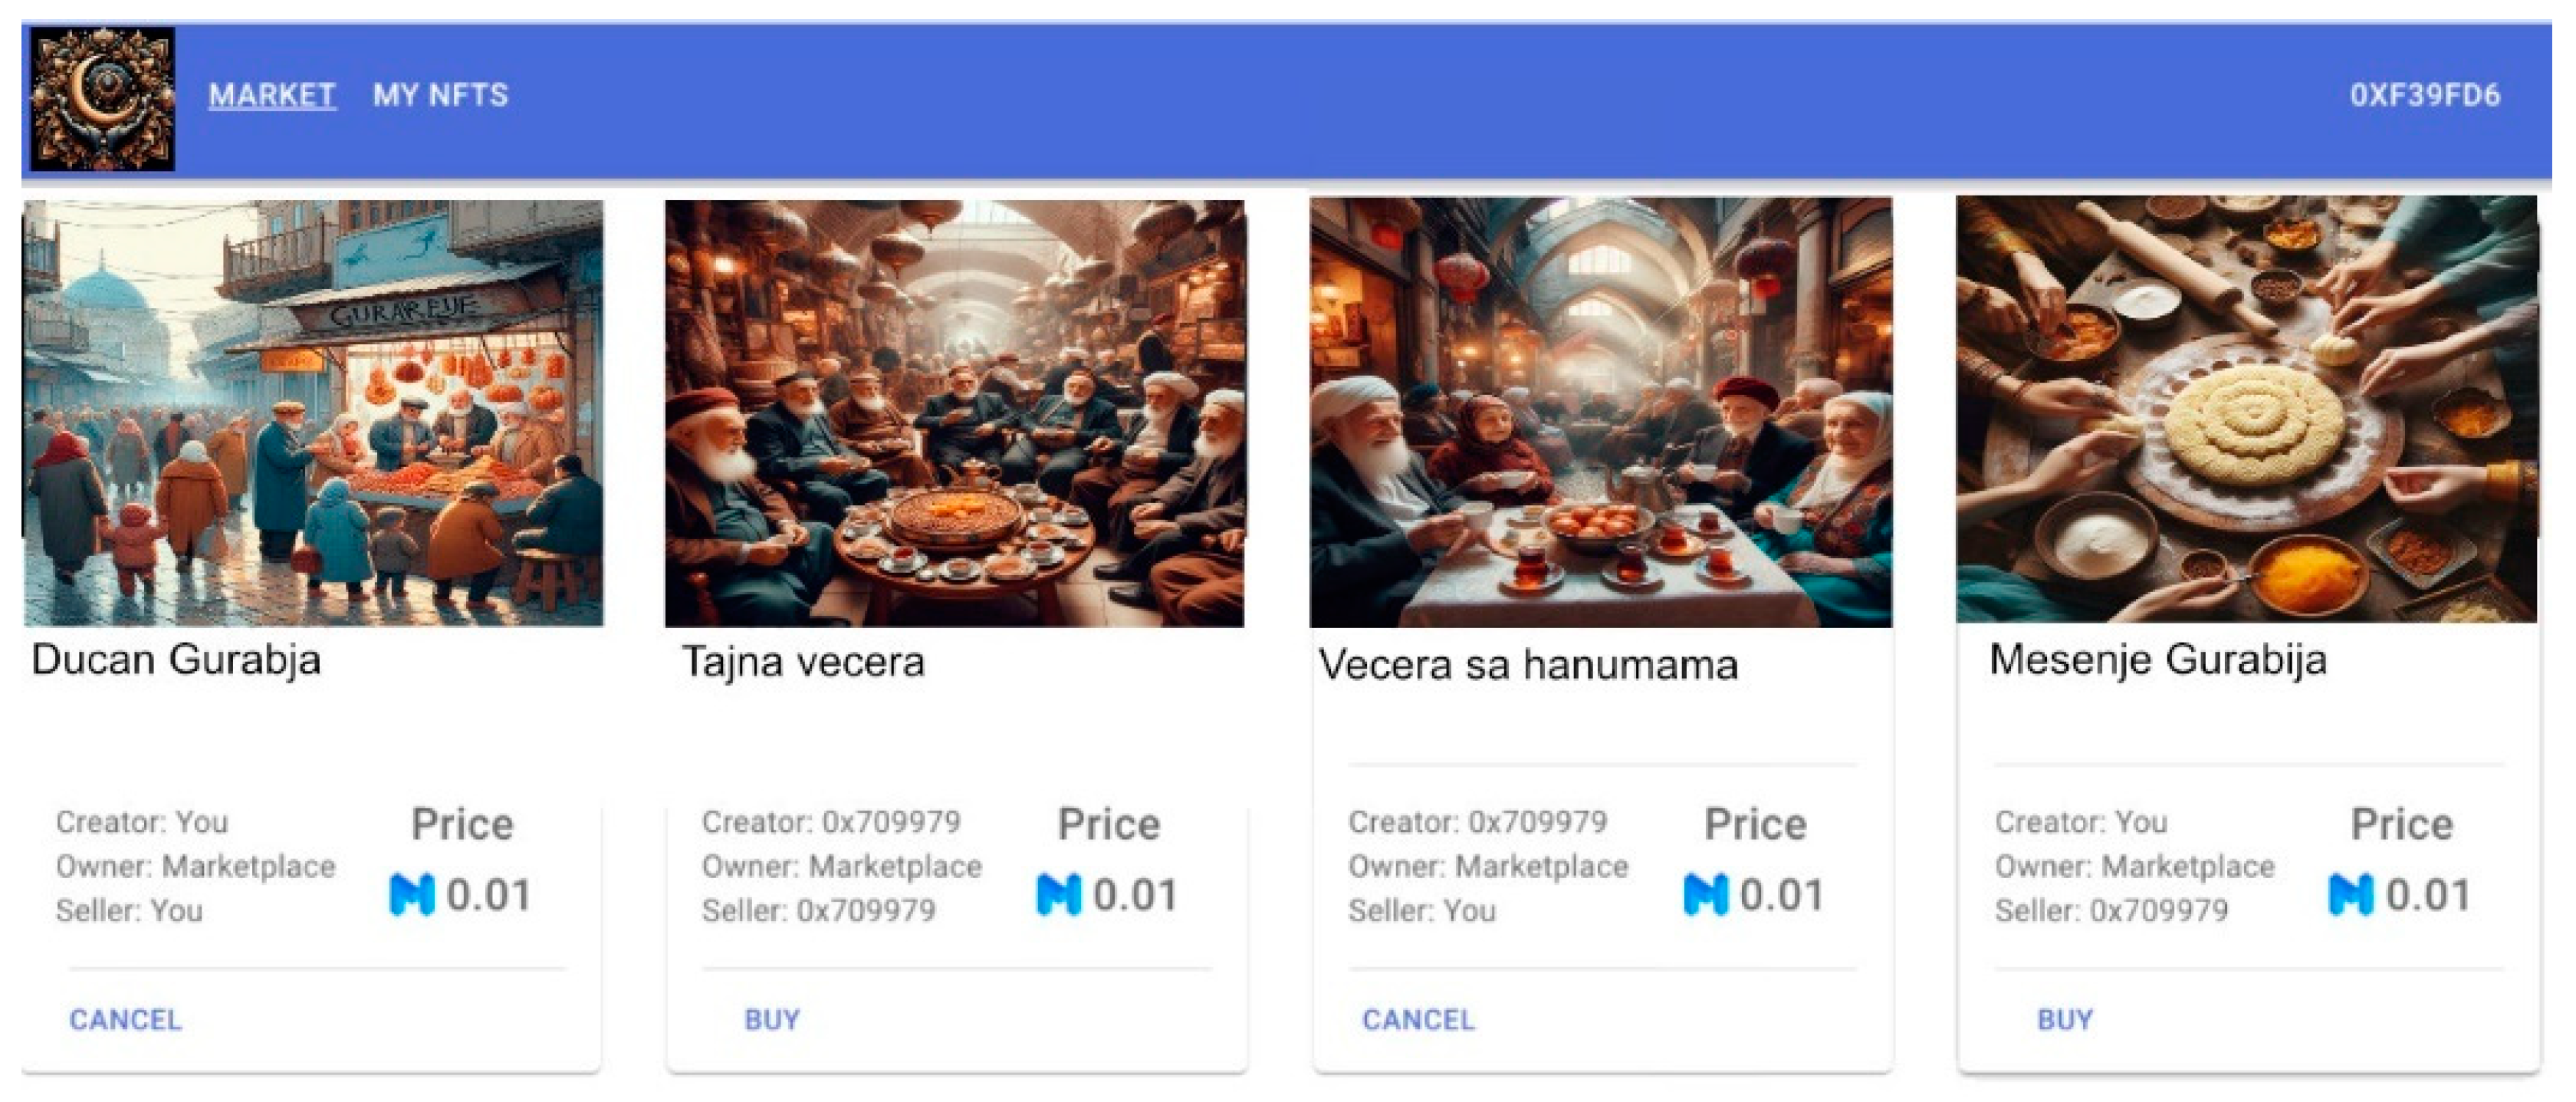Open the Ducan Gurabja NFT image

point(313,412)
